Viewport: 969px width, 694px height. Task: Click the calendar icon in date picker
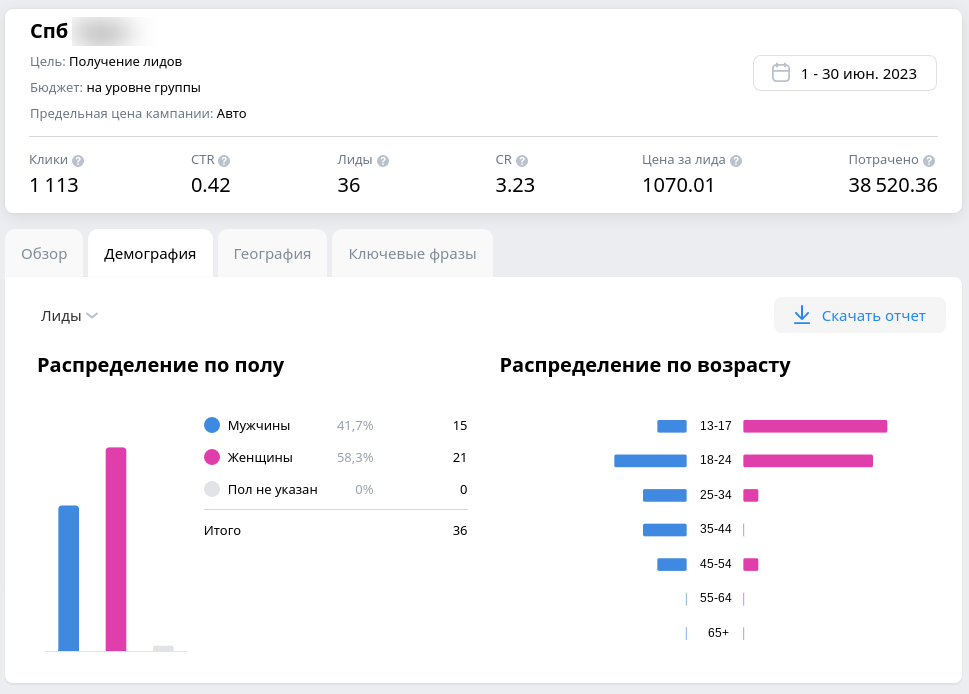(x=781, y=73)
